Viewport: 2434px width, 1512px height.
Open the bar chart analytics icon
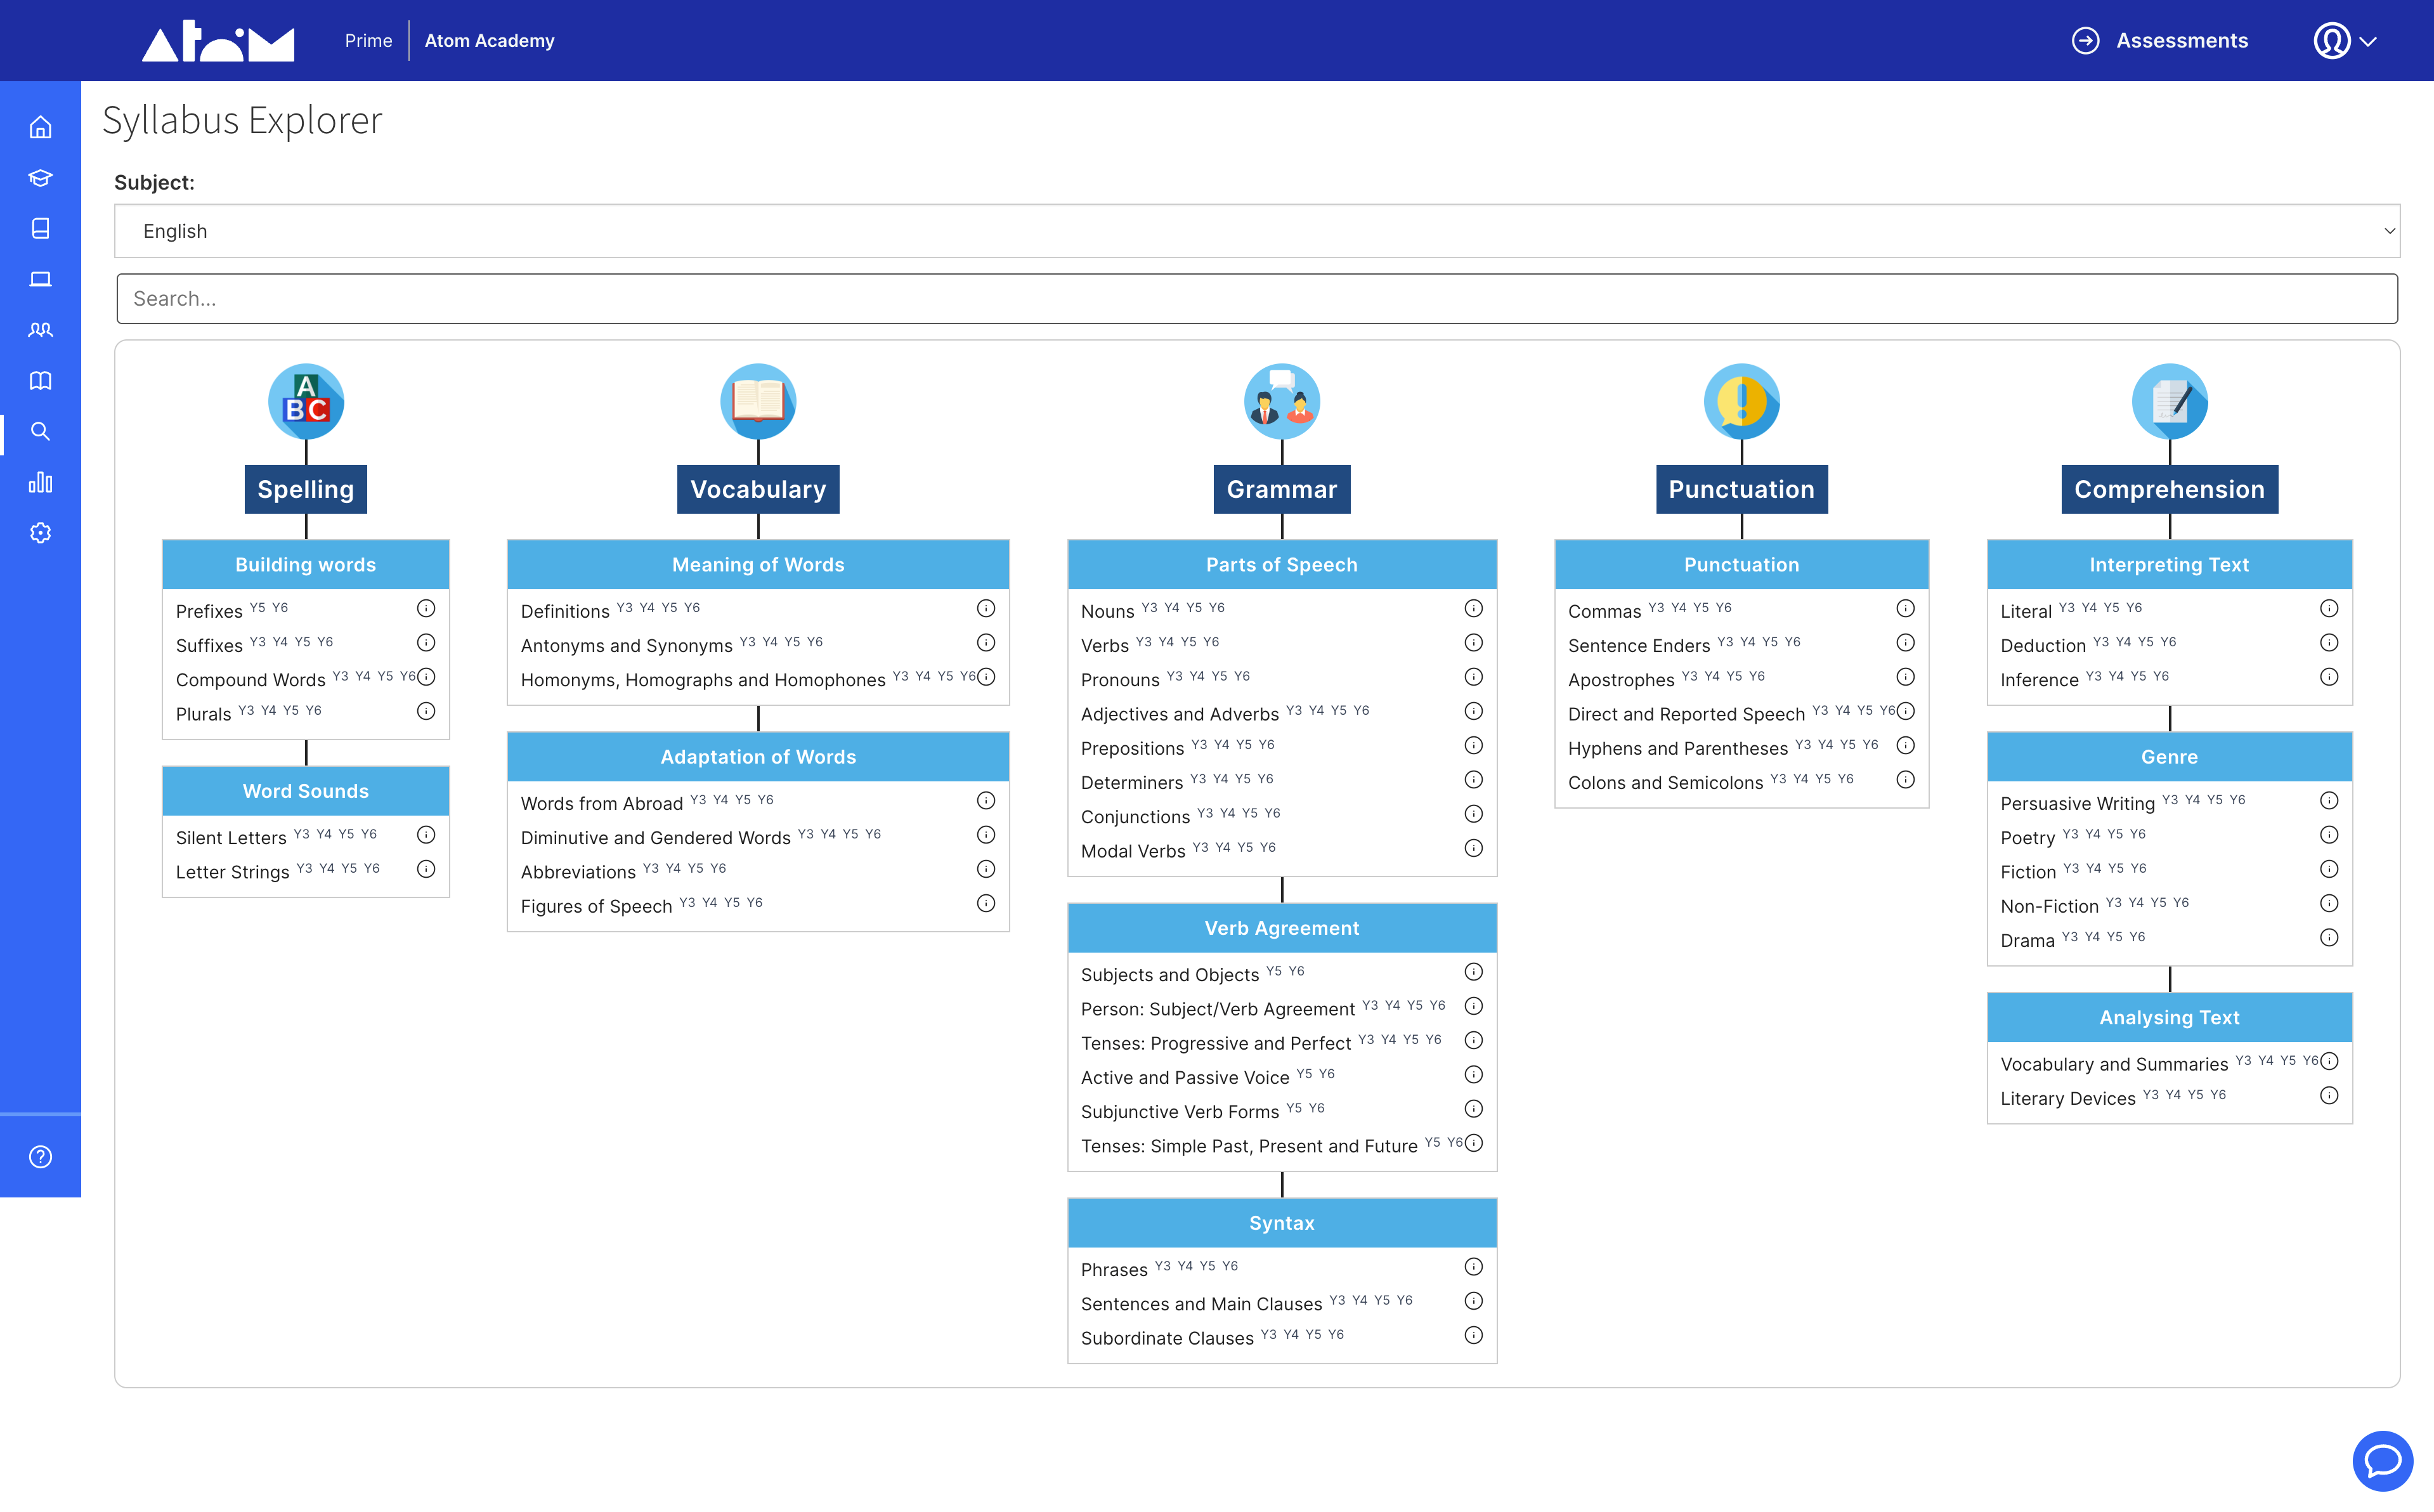pyautogui.click(x=40, y=482)
